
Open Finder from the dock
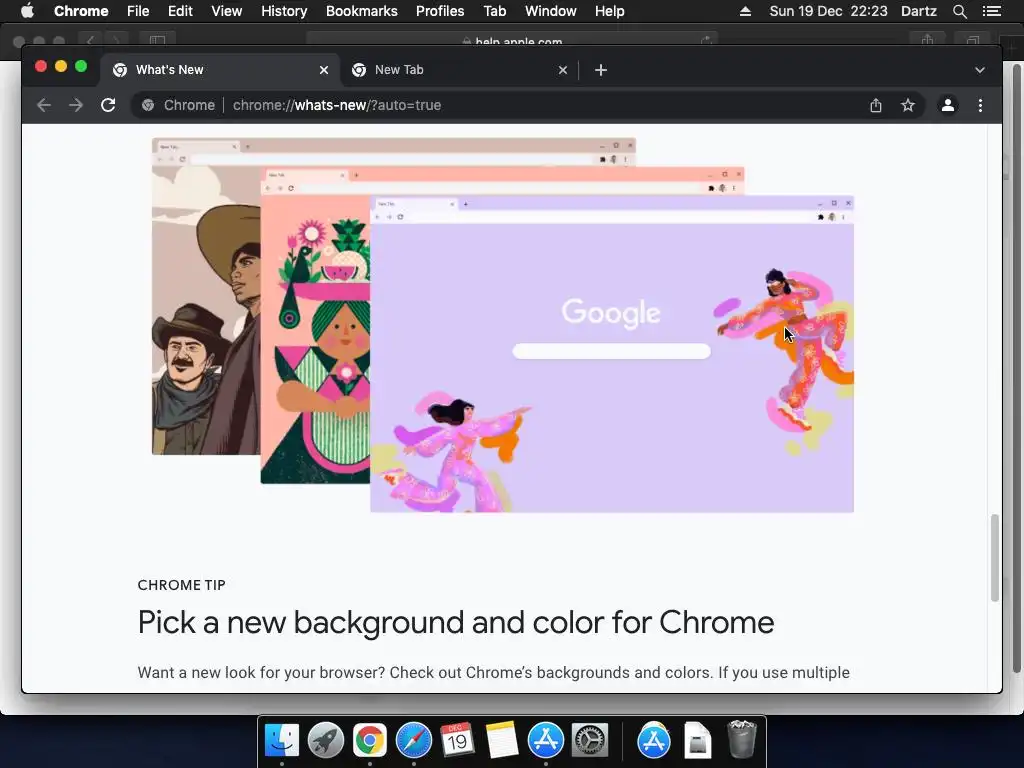click(x=282, y=741)
